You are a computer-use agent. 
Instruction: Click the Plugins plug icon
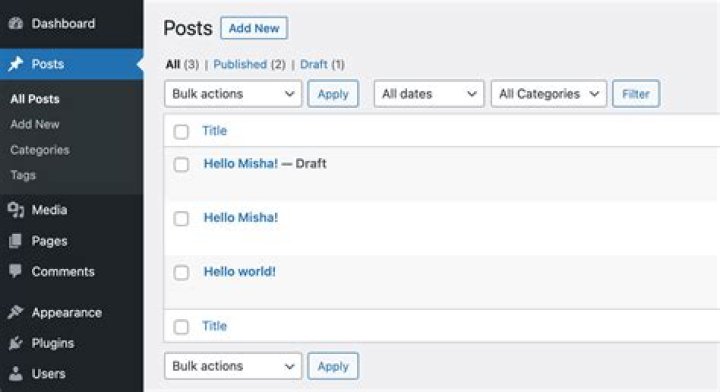click(16, 343)
